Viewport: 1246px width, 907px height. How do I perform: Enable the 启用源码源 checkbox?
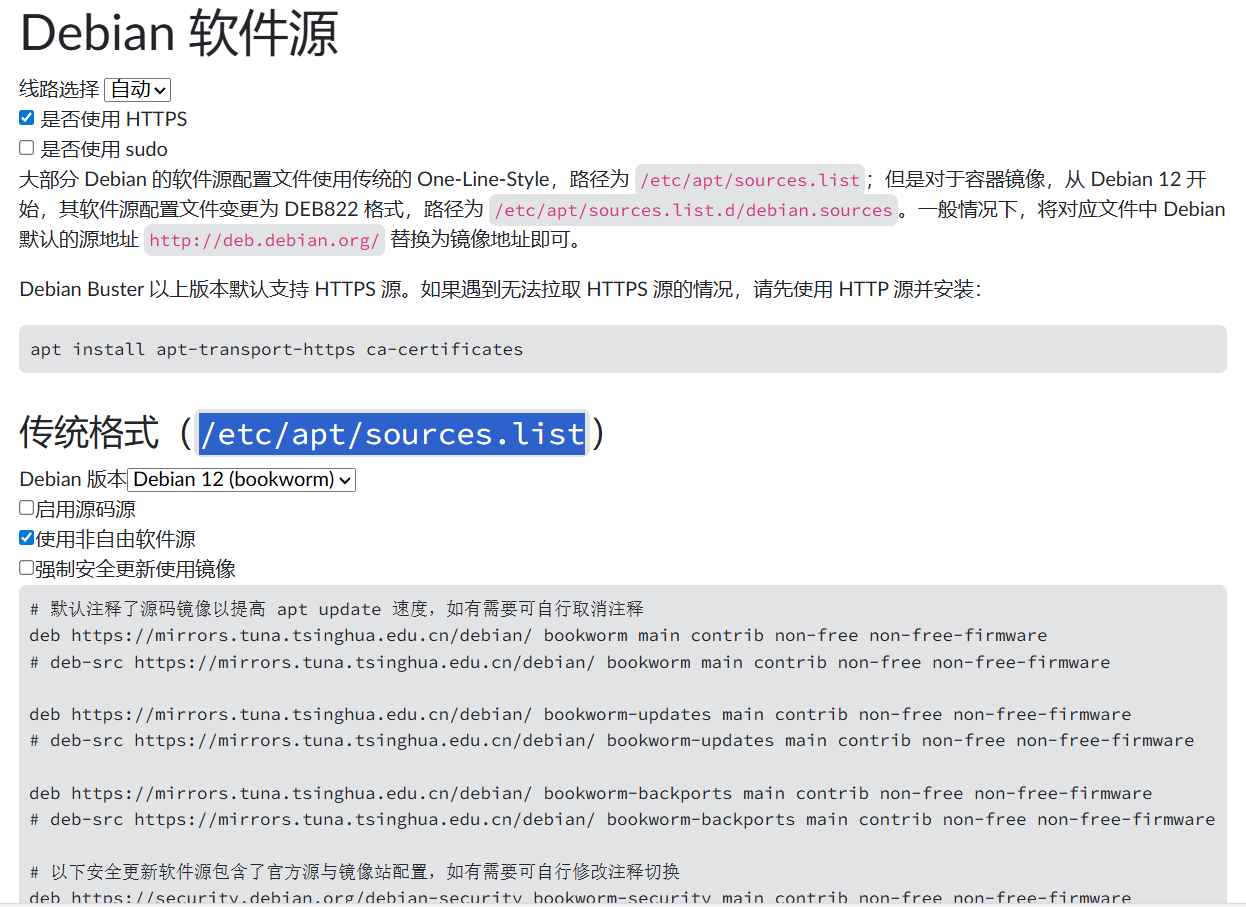tap(25, 507)
